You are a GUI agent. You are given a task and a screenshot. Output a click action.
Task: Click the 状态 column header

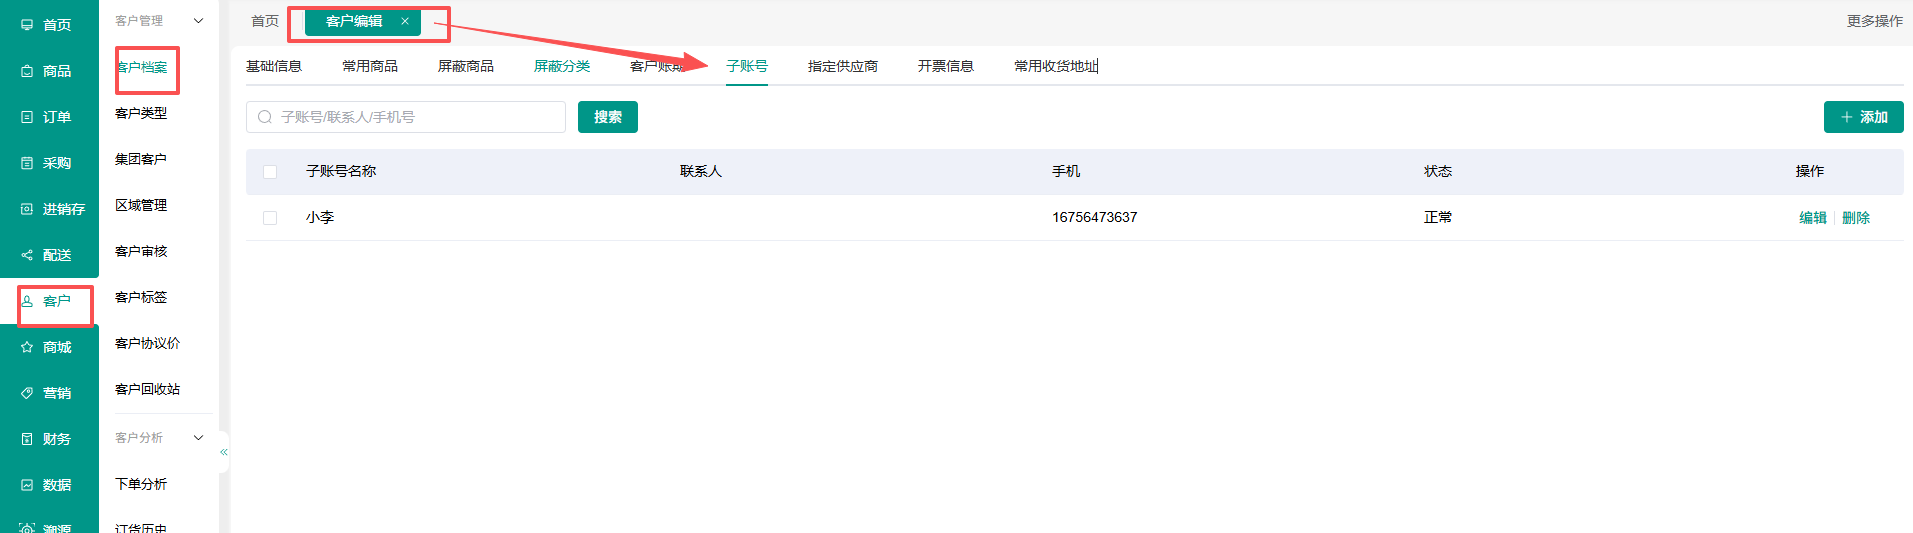[1438, 171]
